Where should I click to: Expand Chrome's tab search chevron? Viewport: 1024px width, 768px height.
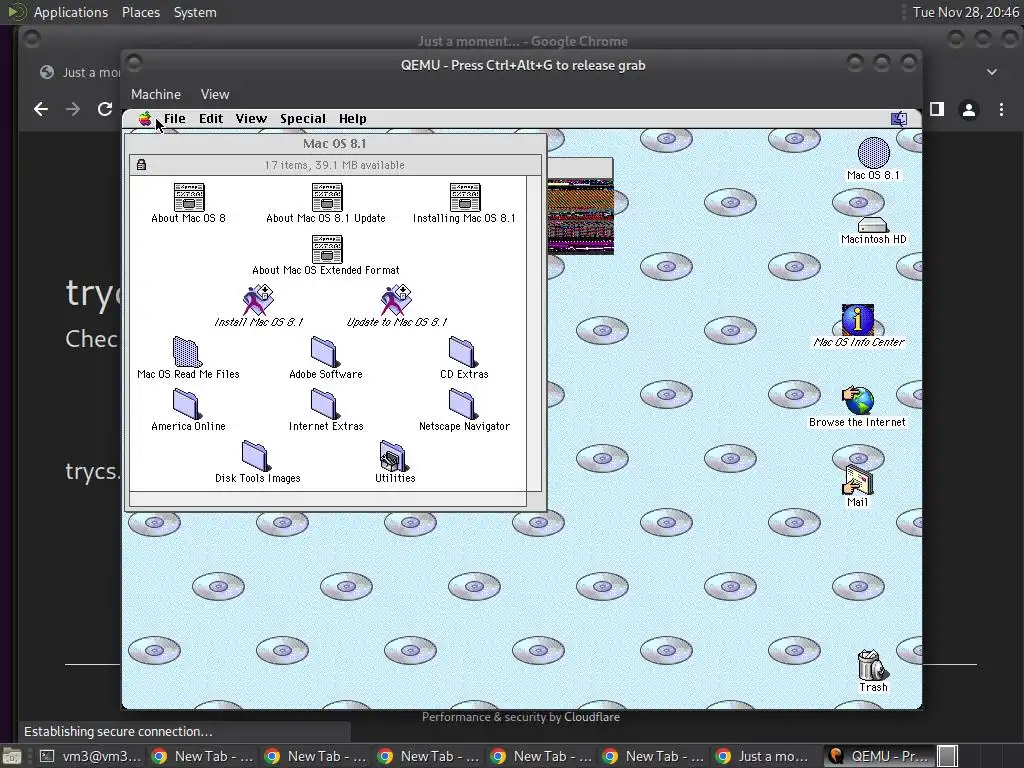click(992, 72)
